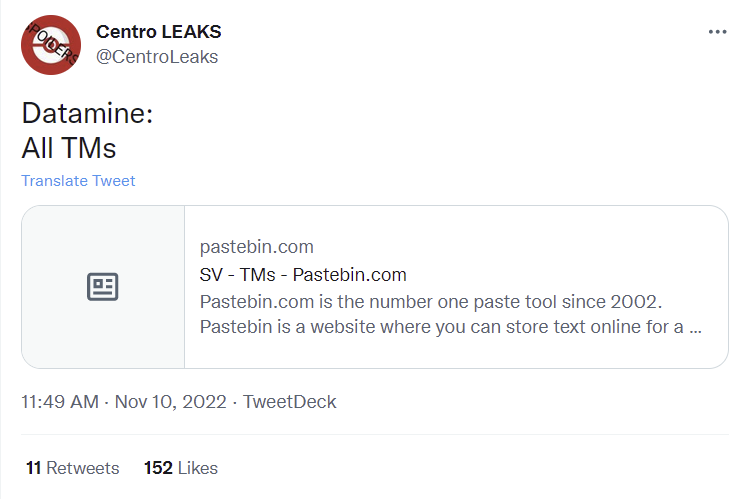Open the @CentroLeaks handle link
Screen dimensions: 740x499
(x=156, y=57)
